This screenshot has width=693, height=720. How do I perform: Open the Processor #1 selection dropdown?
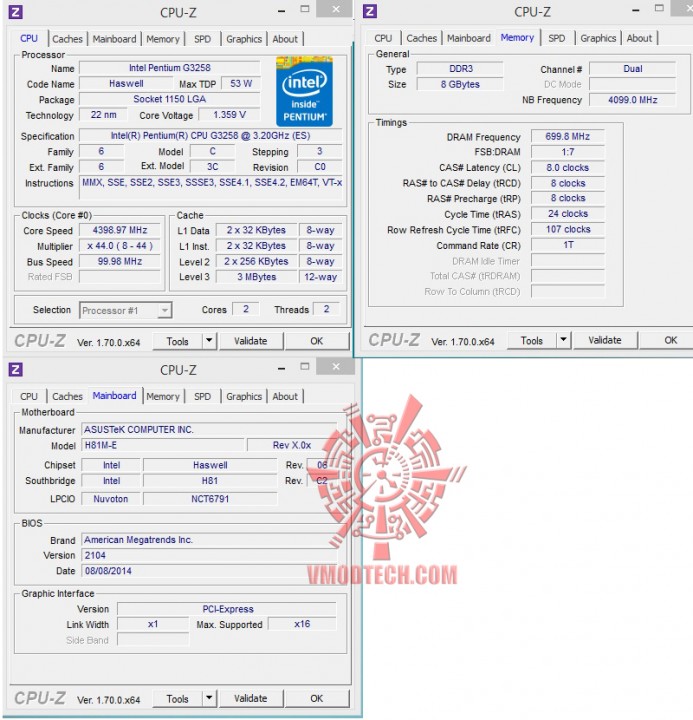(x=164, y=311)
